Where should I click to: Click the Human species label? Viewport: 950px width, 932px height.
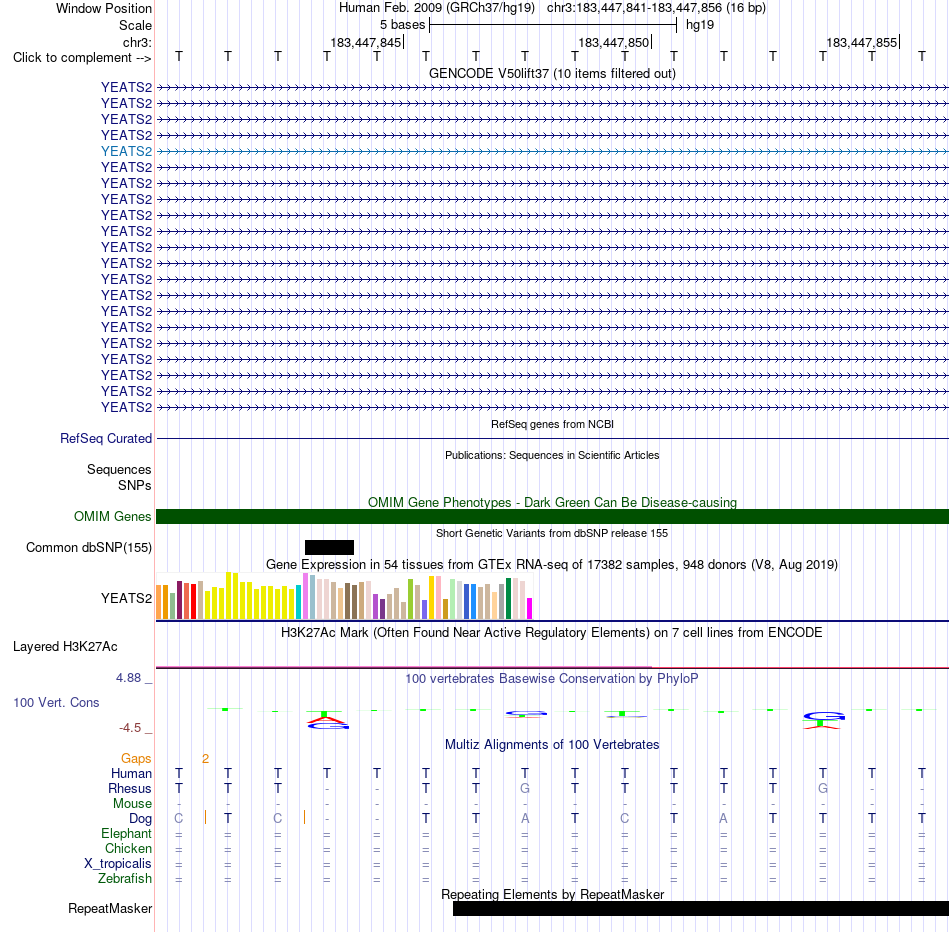(131, 774)
